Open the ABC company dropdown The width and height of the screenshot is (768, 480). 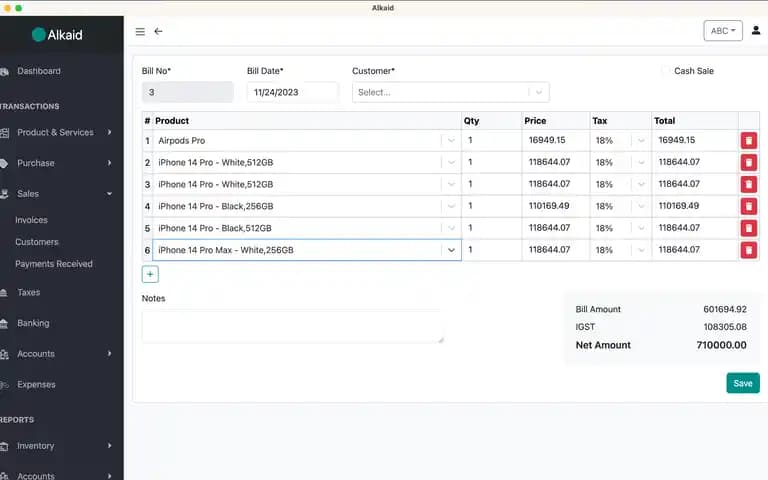point(723,31)
